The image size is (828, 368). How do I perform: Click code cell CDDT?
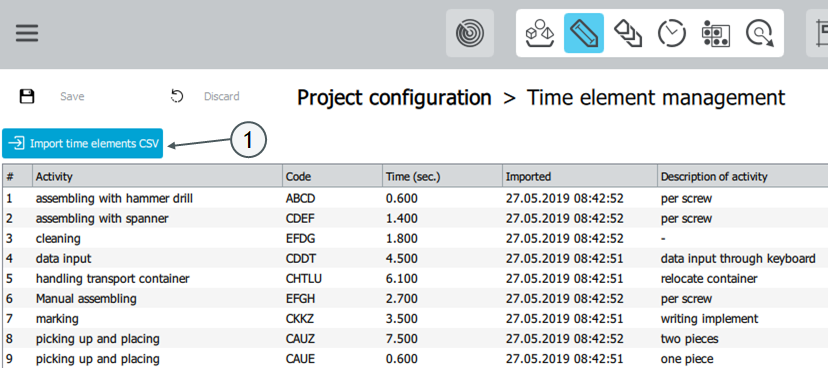(300, 259)
